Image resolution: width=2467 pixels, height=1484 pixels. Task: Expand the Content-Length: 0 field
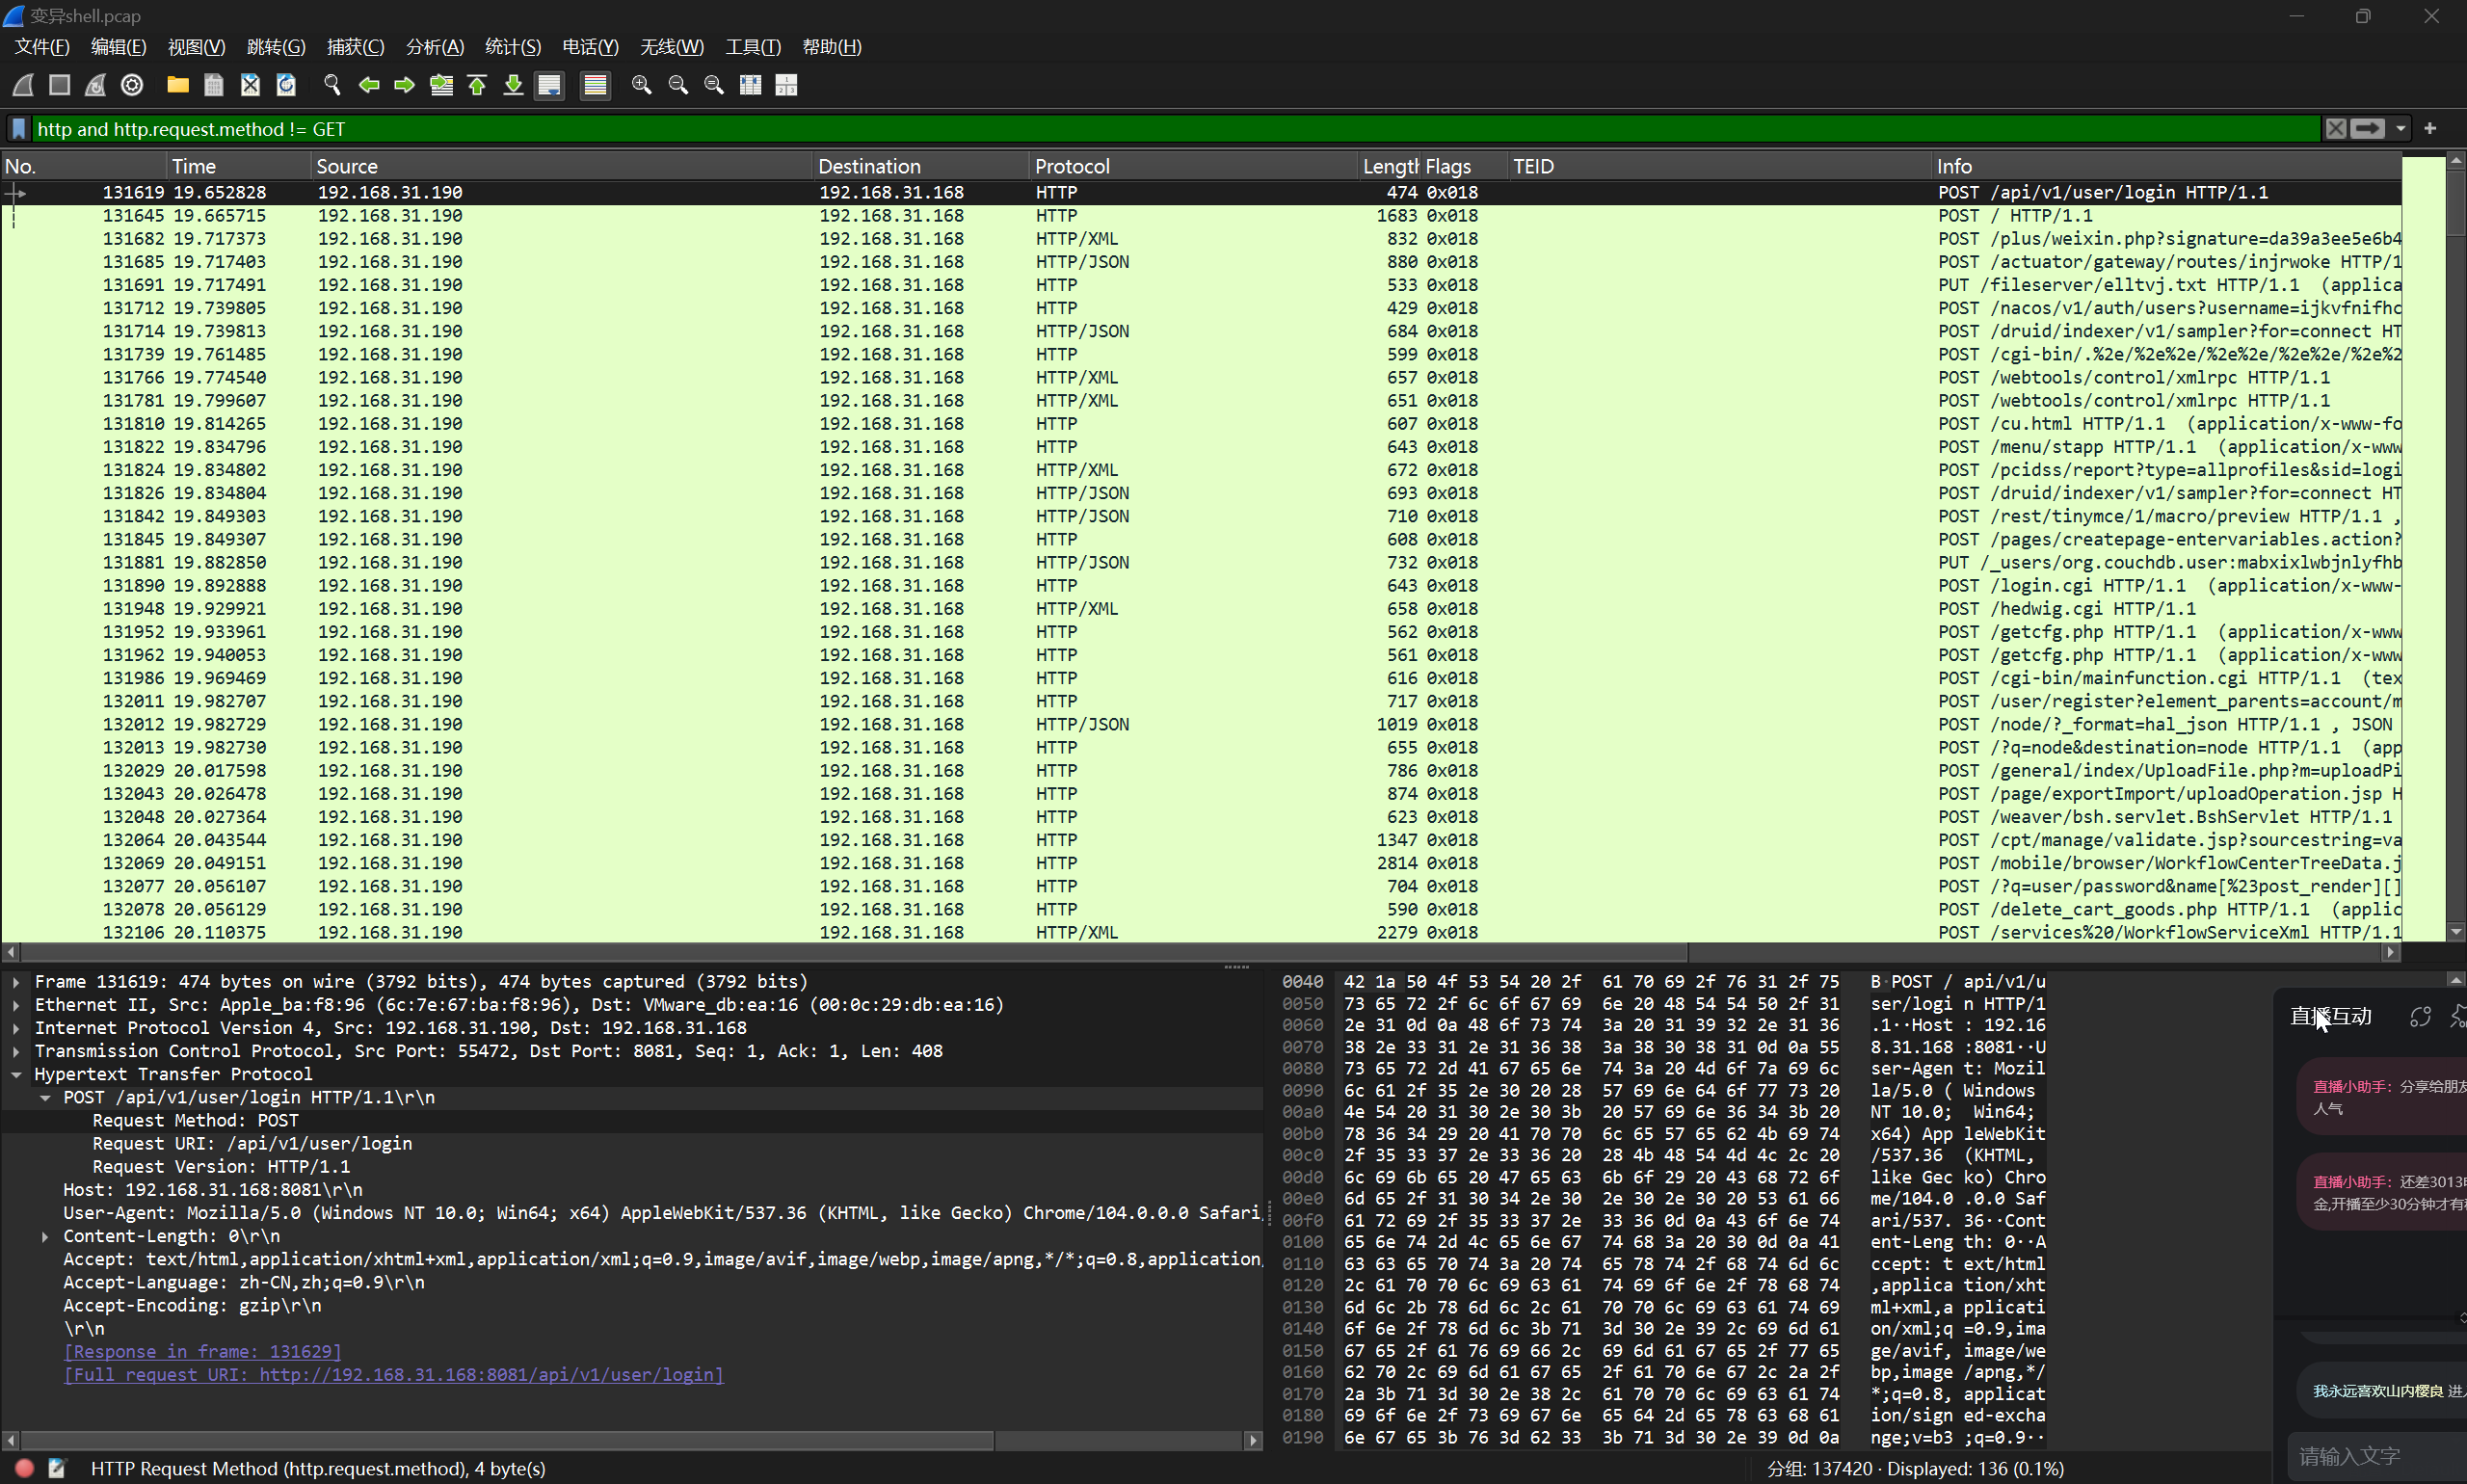[x=45, y=1236]
